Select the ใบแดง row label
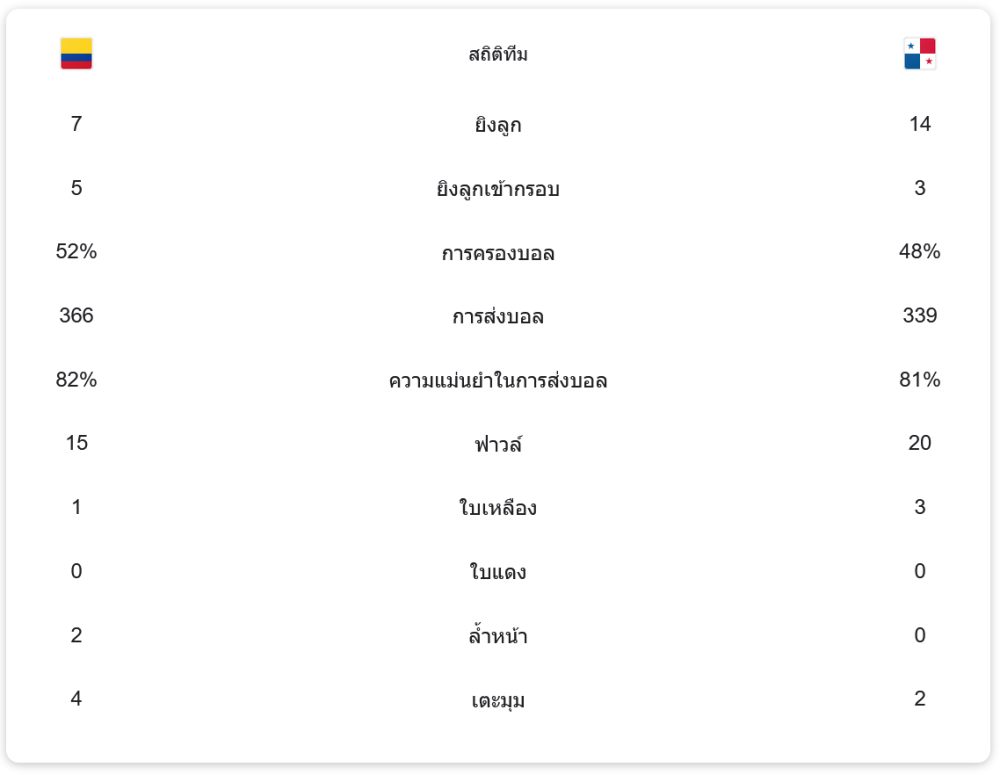Image resolution: width=1000 pixels, height=775 pixels. pos(498,572)
